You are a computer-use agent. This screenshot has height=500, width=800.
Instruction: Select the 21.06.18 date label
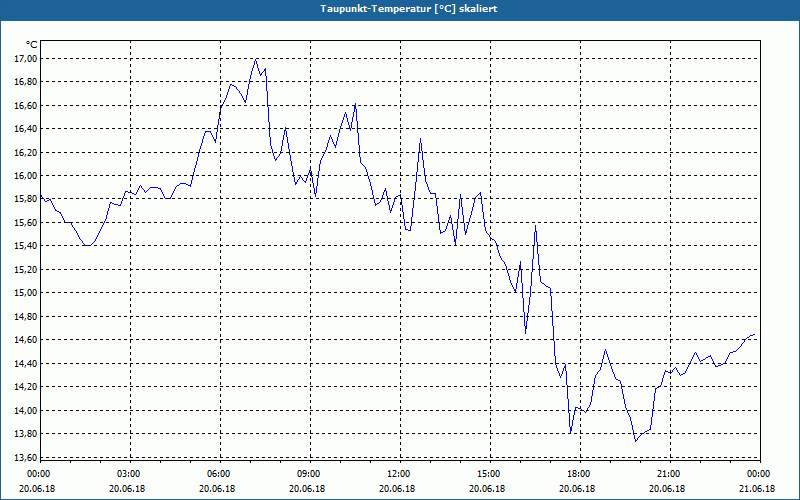758,489
